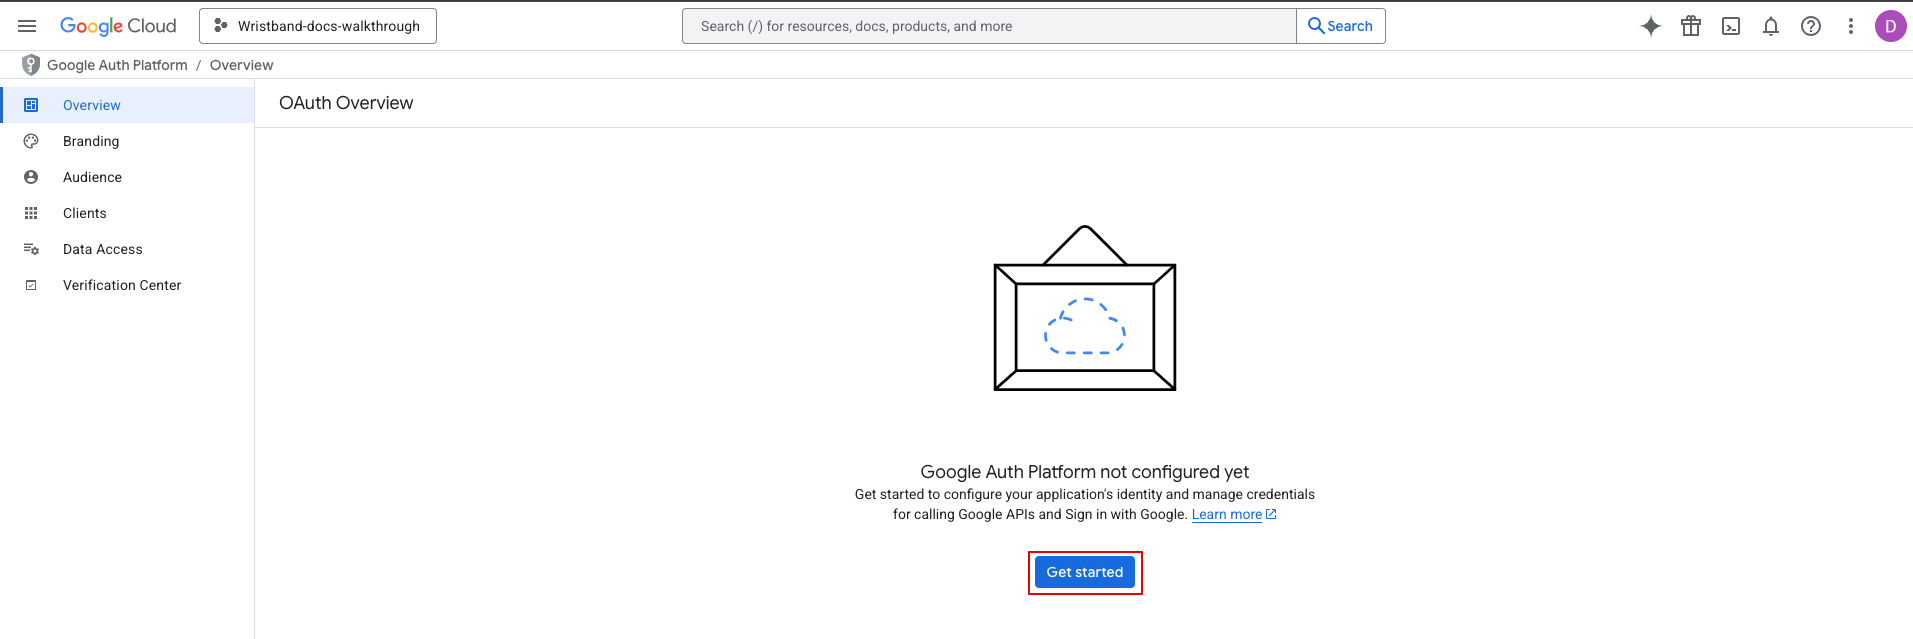Viewport: 1913px width, 639px height.
Task: Click the Get started button
Action: click(x=1085, y=572)
